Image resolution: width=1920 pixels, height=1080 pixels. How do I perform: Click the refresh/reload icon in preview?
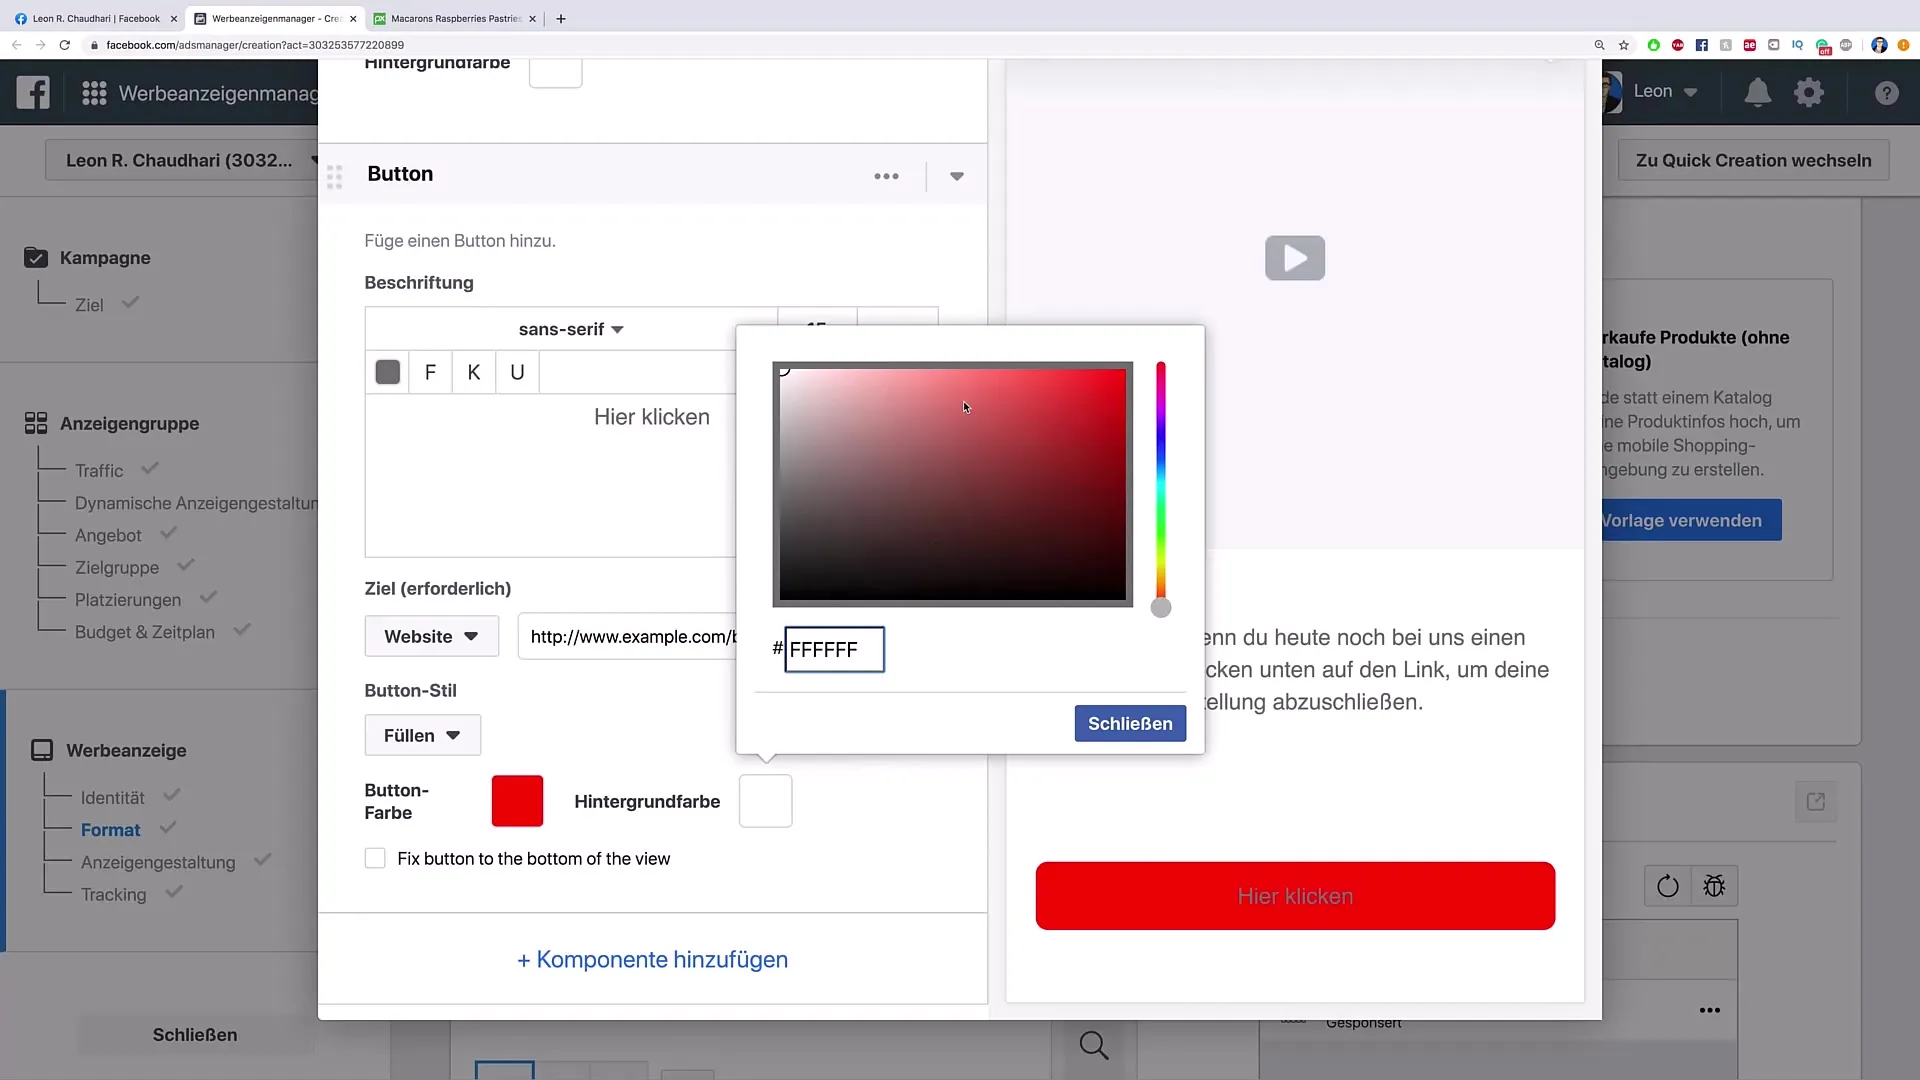point(1667,886)
